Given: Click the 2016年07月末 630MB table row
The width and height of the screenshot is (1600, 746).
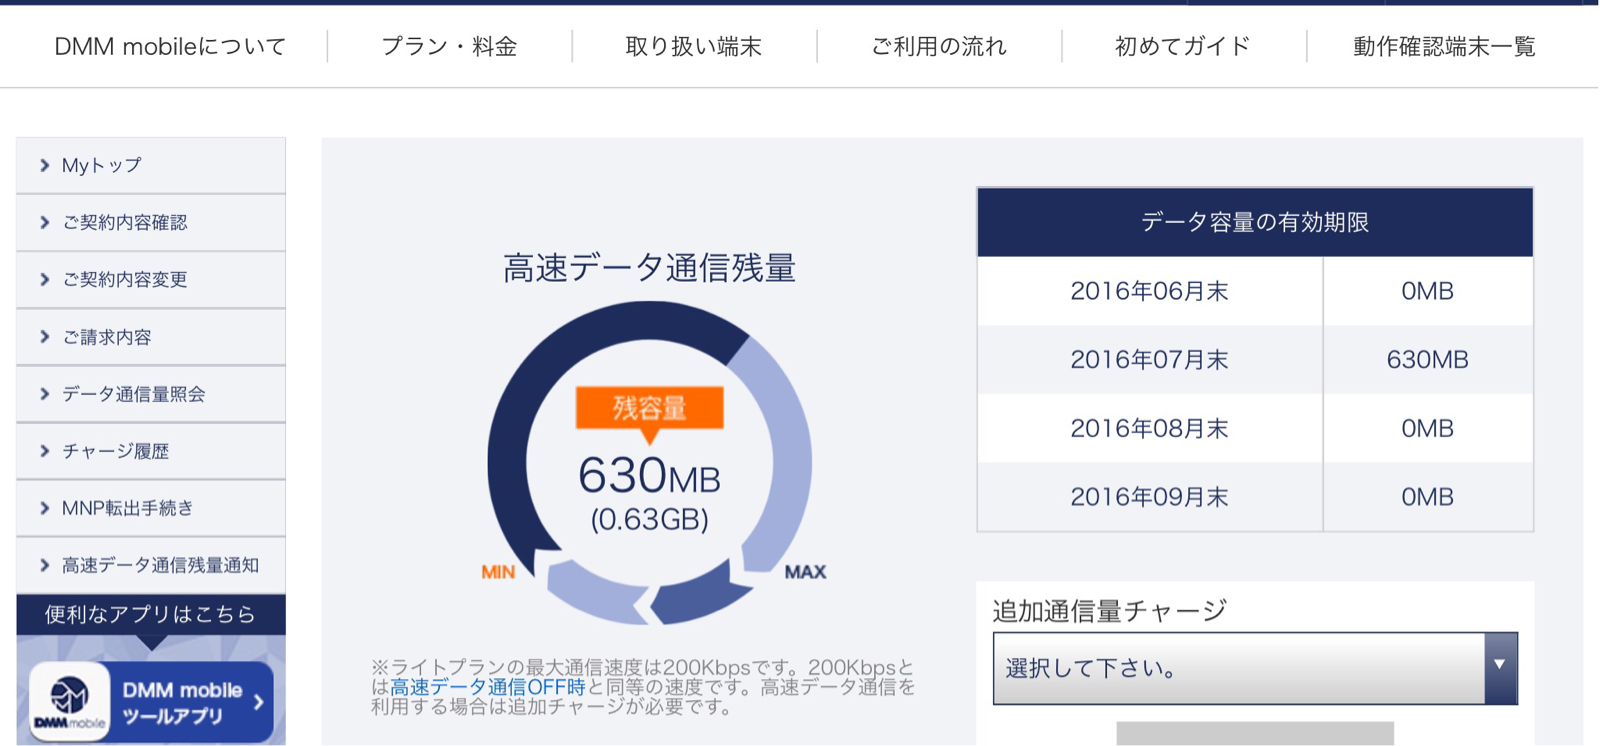Looking at the screenshot, I should 1255,360.
